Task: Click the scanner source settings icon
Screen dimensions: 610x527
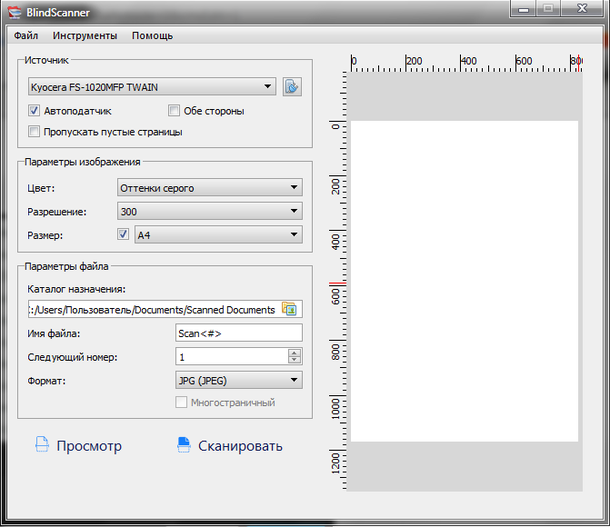Action: tap(291, 87)
